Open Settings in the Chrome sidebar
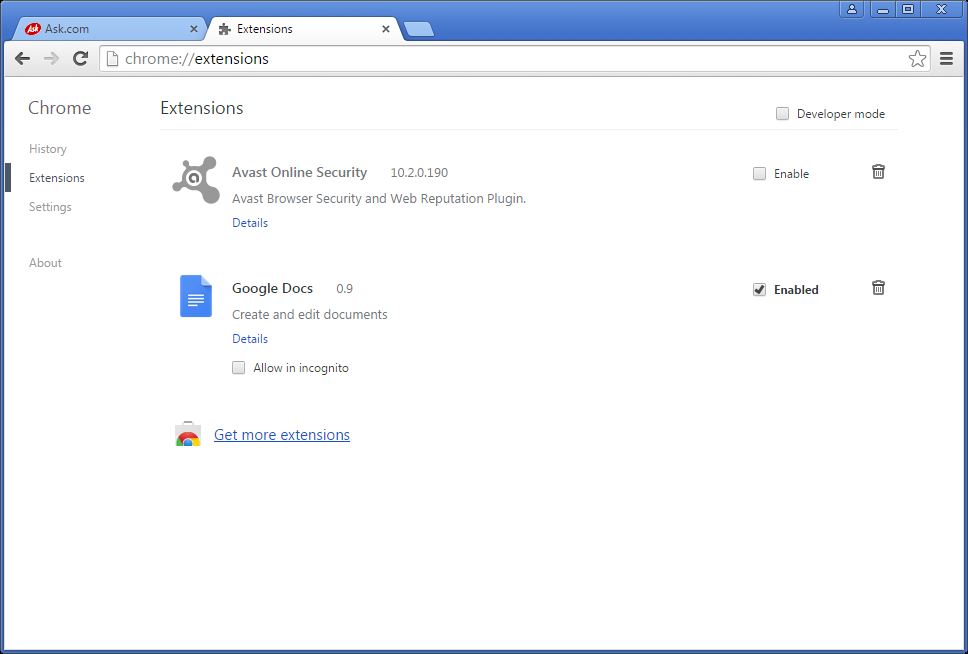Viewport: 968px width, 654px height. click(x=50, y=207)
